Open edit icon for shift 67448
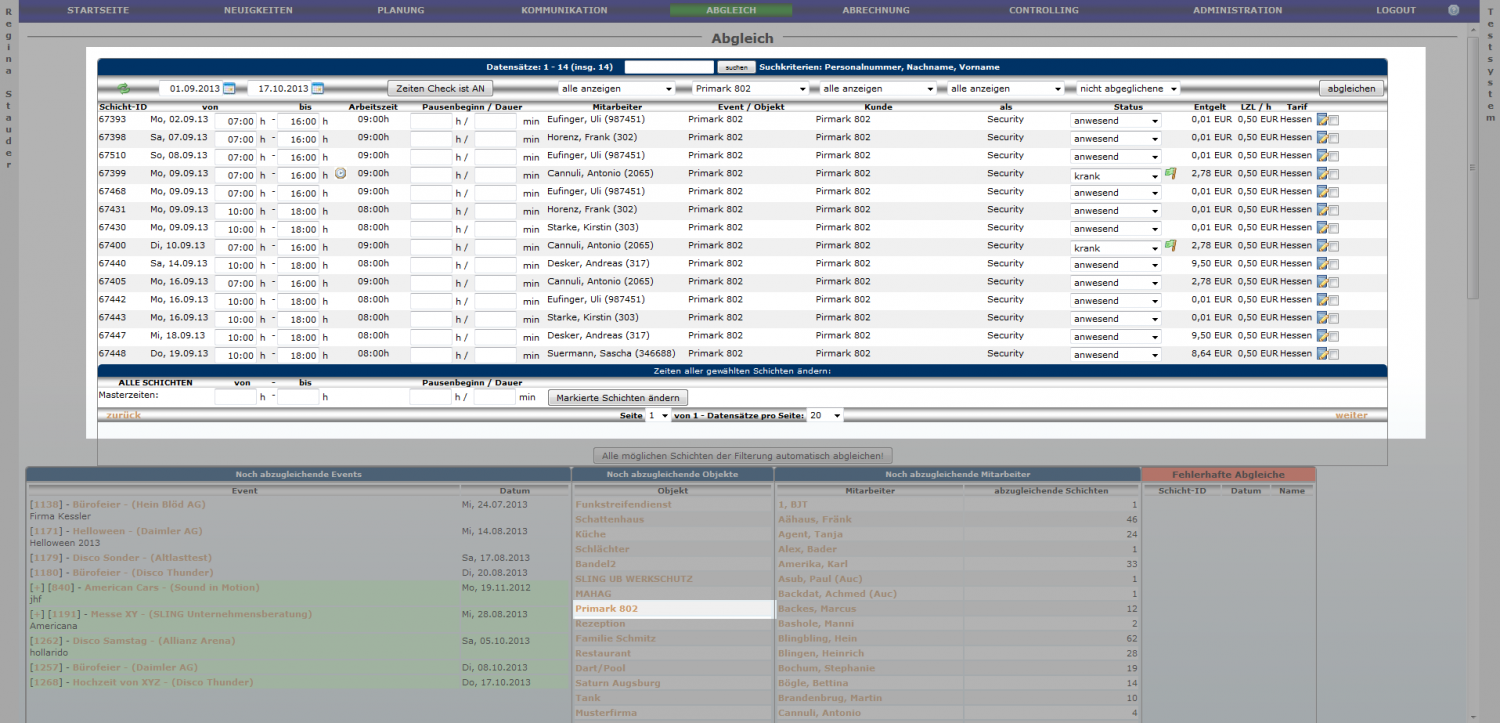Screen dimensions: 1500x723 pyautogui.click(x=1322, y=354)
